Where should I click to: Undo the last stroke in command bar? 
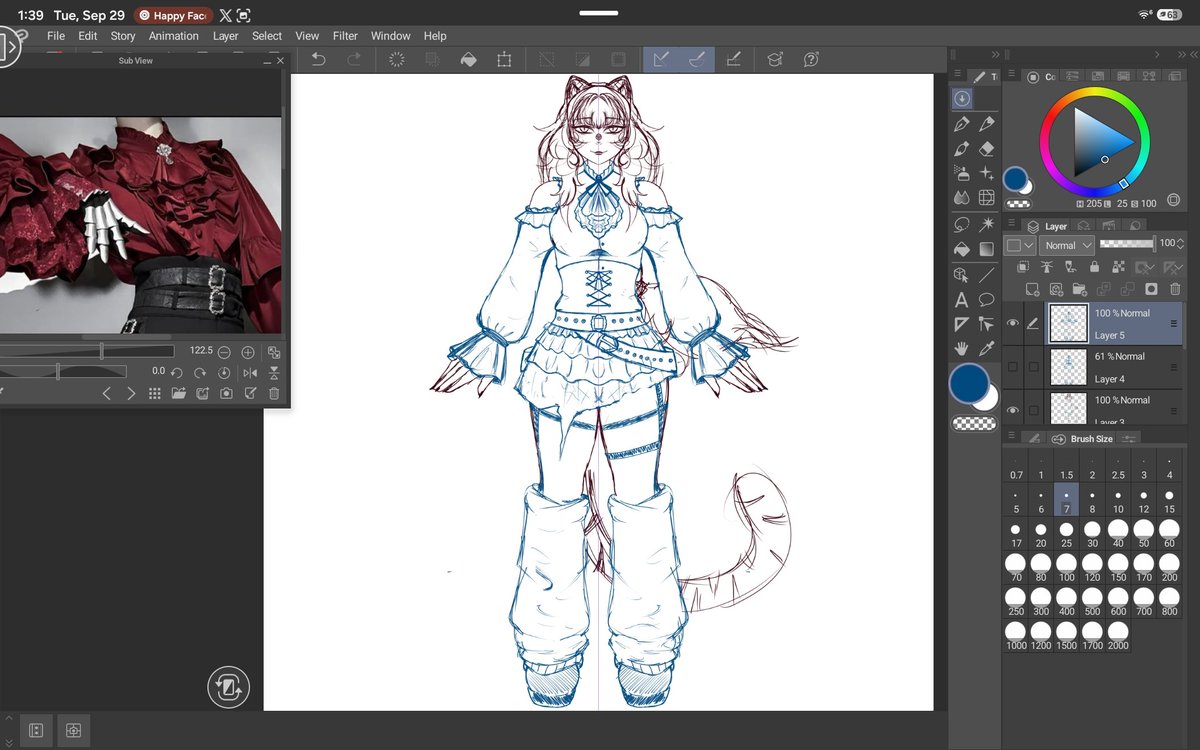coord(318,60)
